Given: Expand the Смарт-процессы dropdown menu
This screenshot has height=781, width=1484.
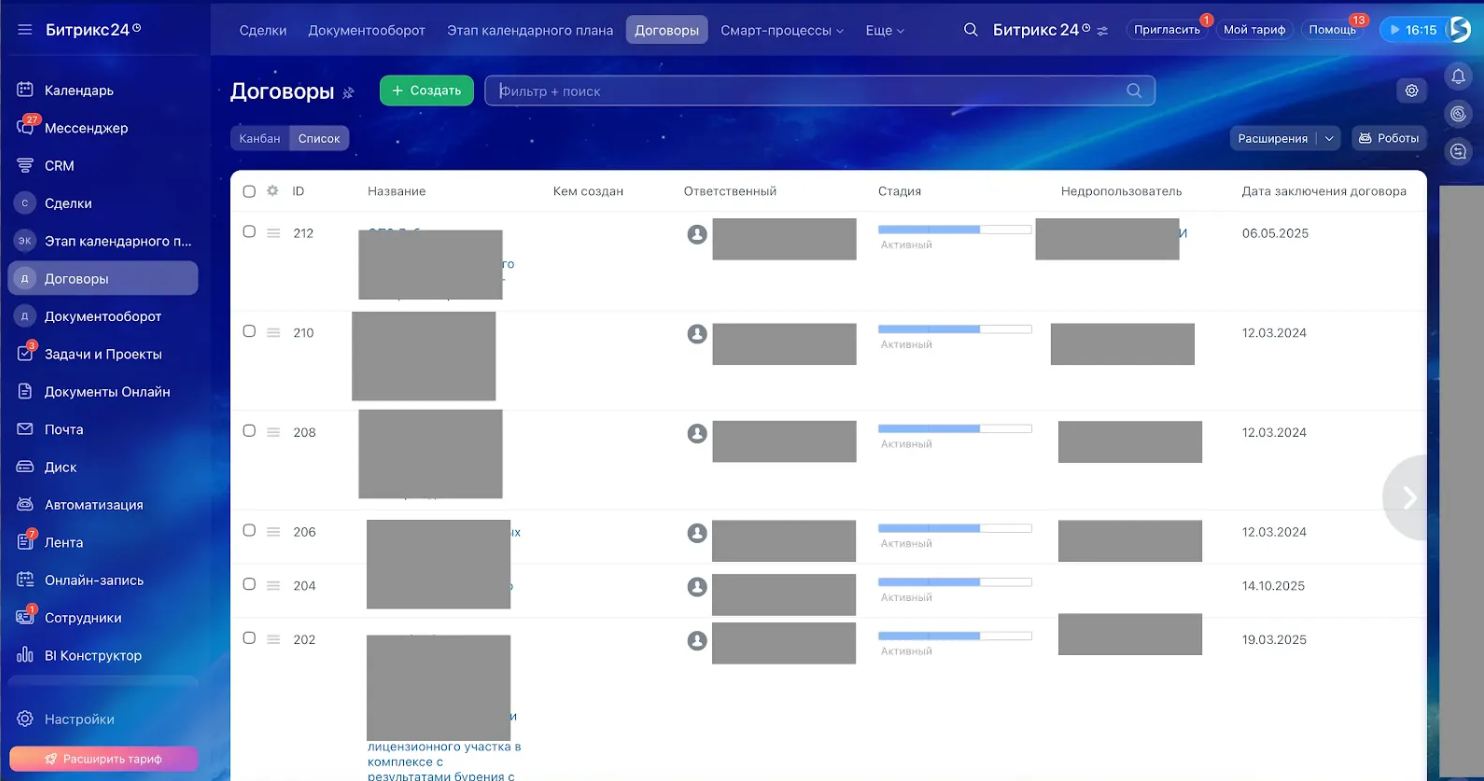Looking at the screenshot, I should click(782, 30).
